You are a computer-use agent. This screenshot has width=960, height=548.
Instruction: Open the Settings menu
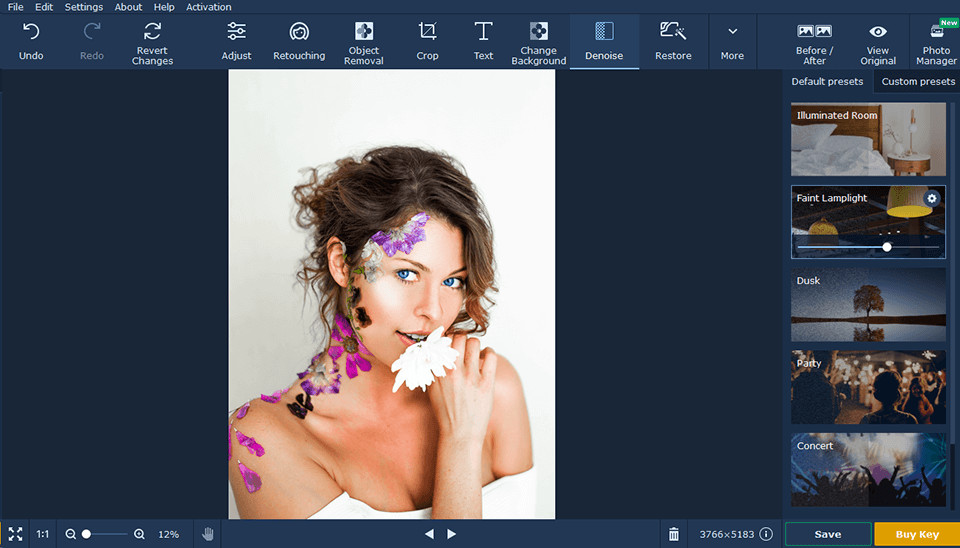tap(84, 7)
